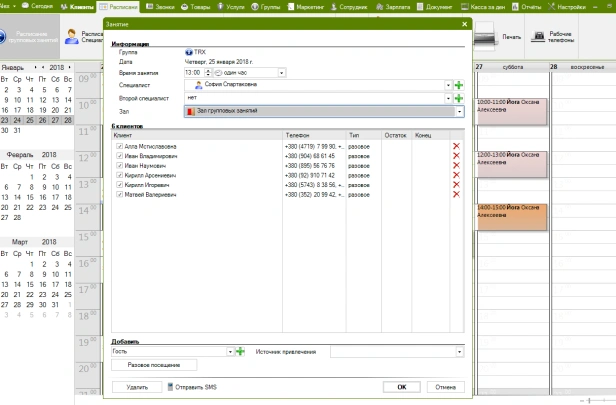Add a second specialist via green plus
Screen dimensions: 616x405
coord(458,98)
